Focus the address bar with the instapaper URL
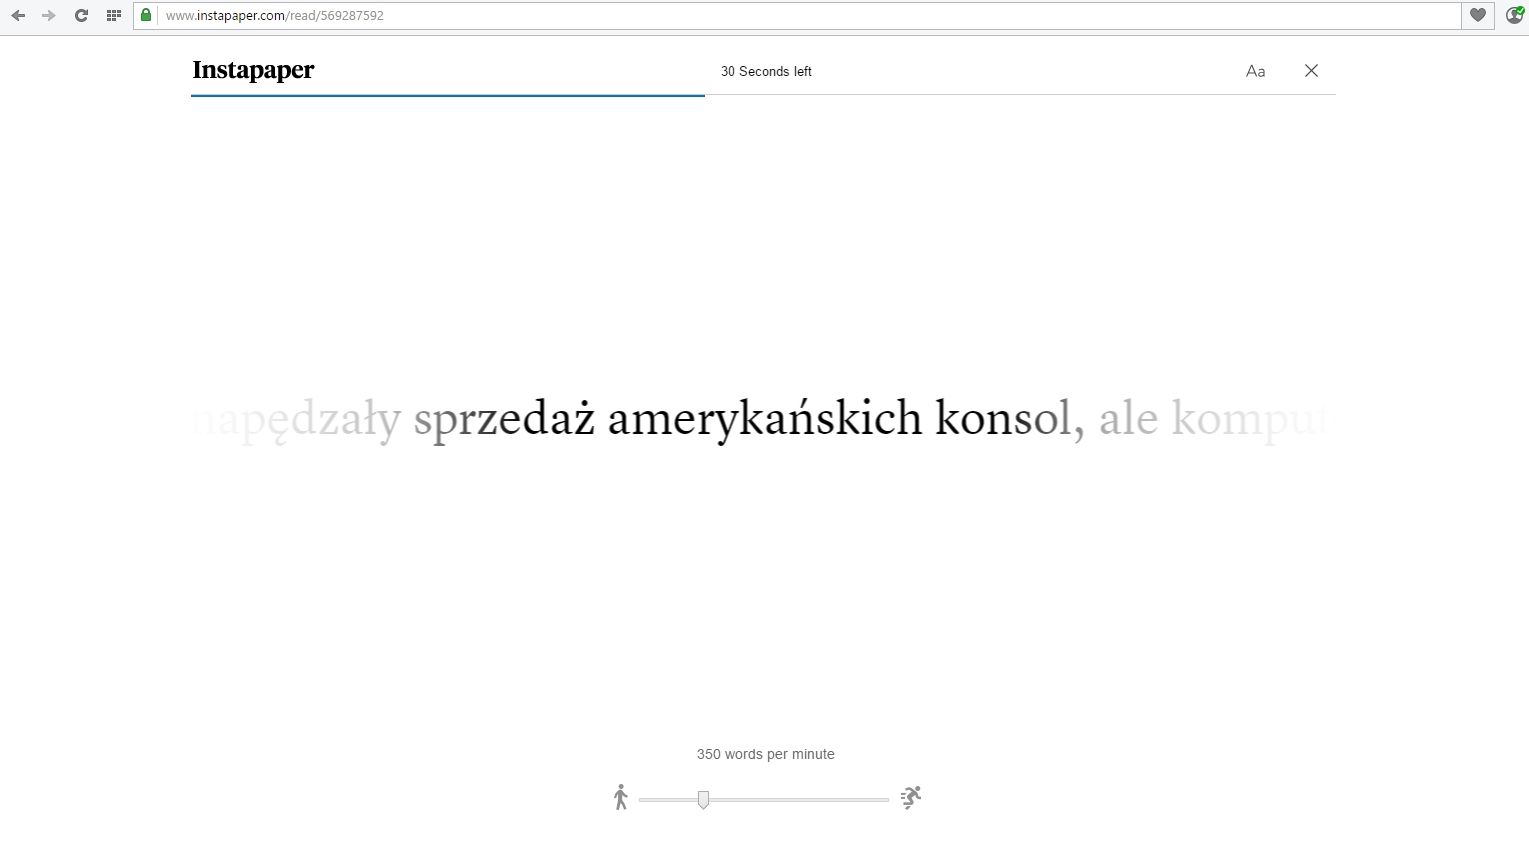Image resolution: width=1529 pixels, height=852 pixels. click(800, 15)
